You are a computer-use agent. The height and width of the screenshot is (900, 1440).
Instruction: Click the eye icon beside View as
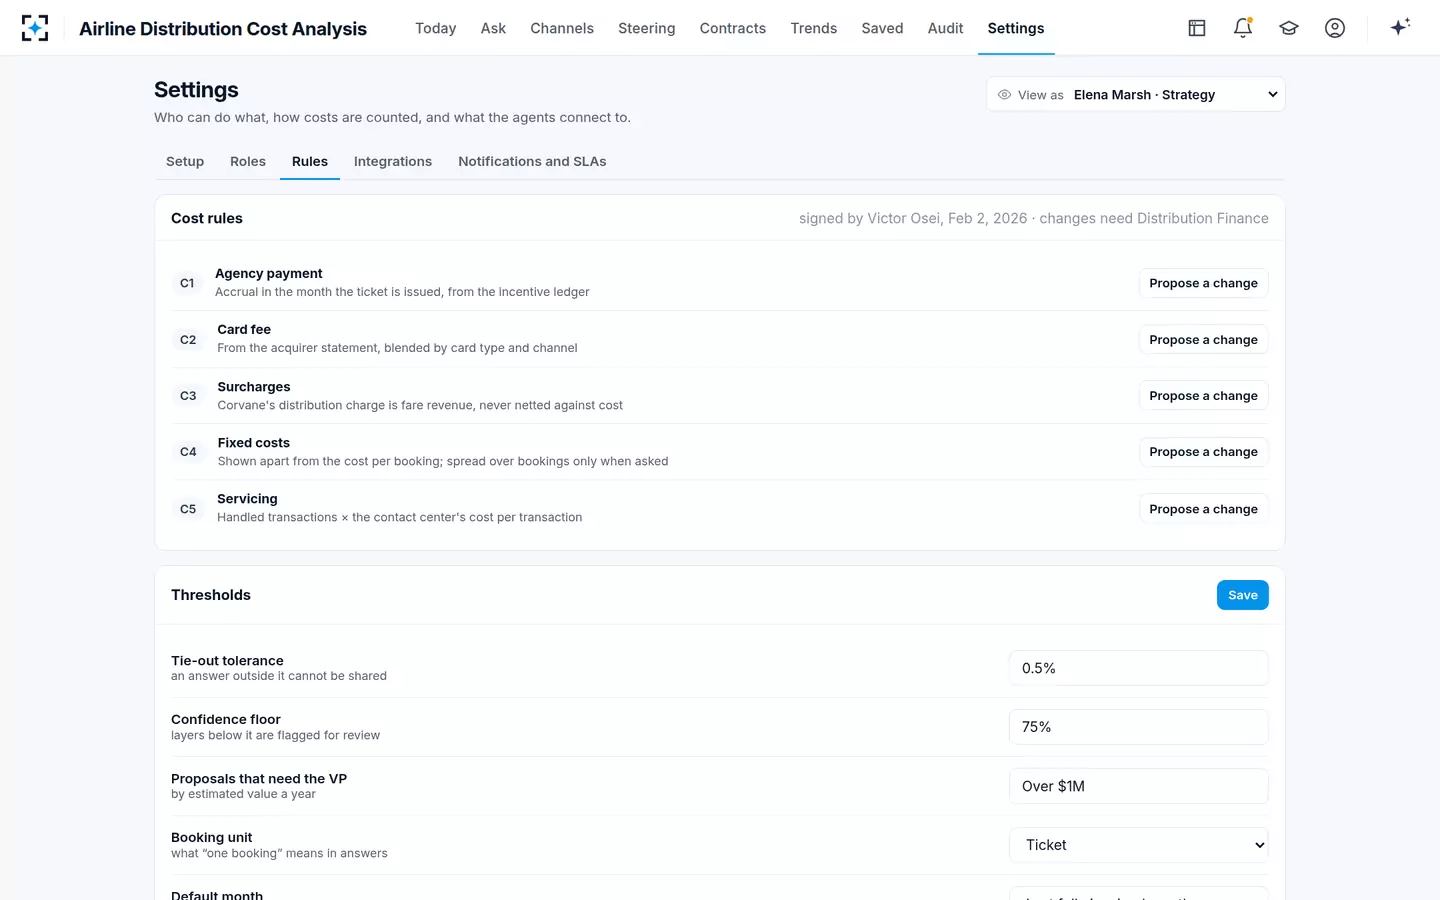(1004, 95)
